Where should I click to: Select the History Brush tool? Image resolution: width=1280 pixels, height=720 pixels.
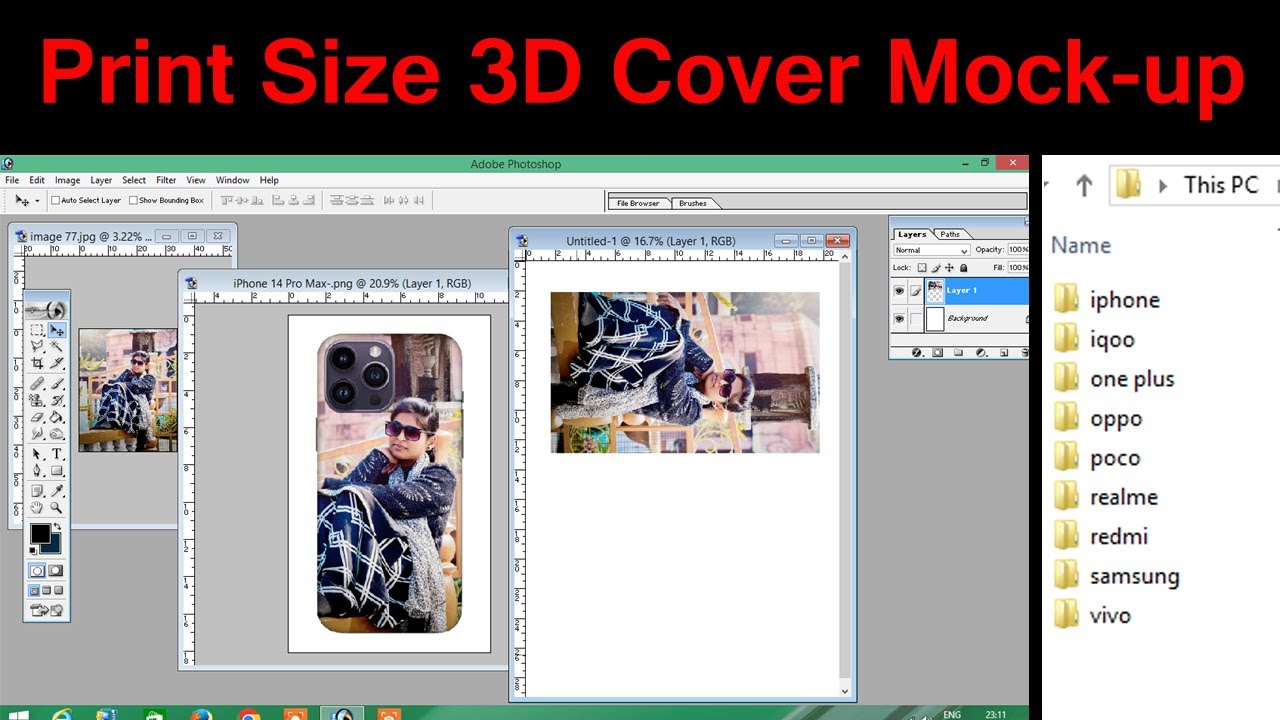[x=57, y=401]
